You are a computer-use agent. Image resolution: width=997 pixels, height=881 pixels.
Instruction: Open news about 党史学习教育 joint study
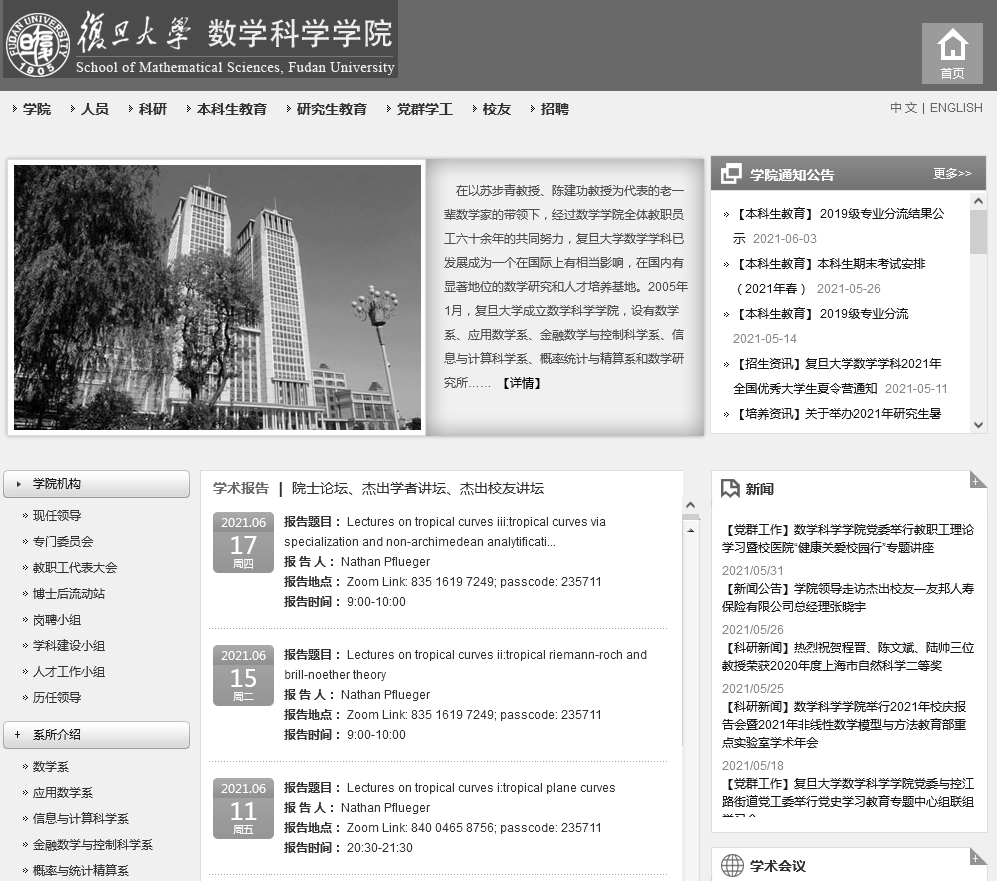click(x=848, y=796)
